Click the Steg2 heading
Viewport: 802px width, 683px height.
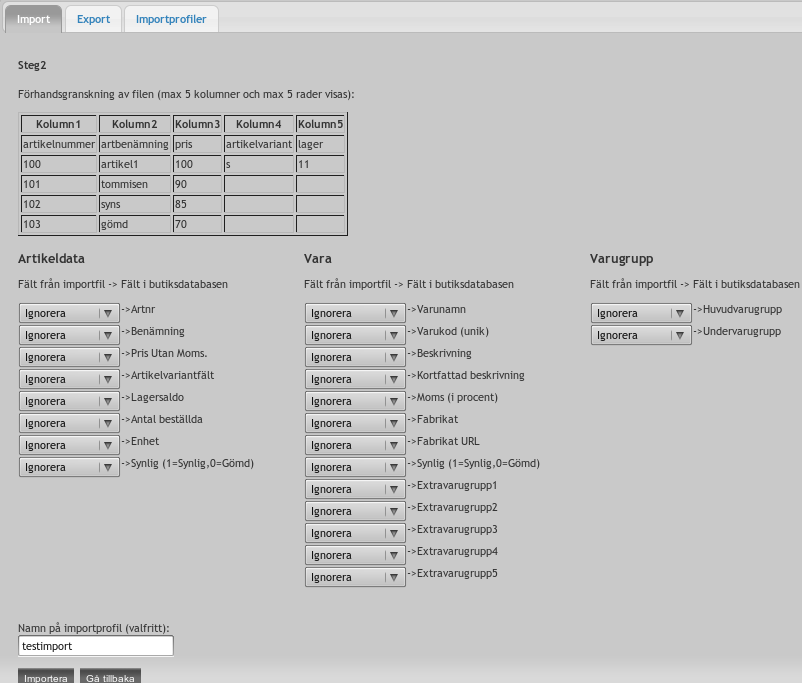tap(32, 65)
